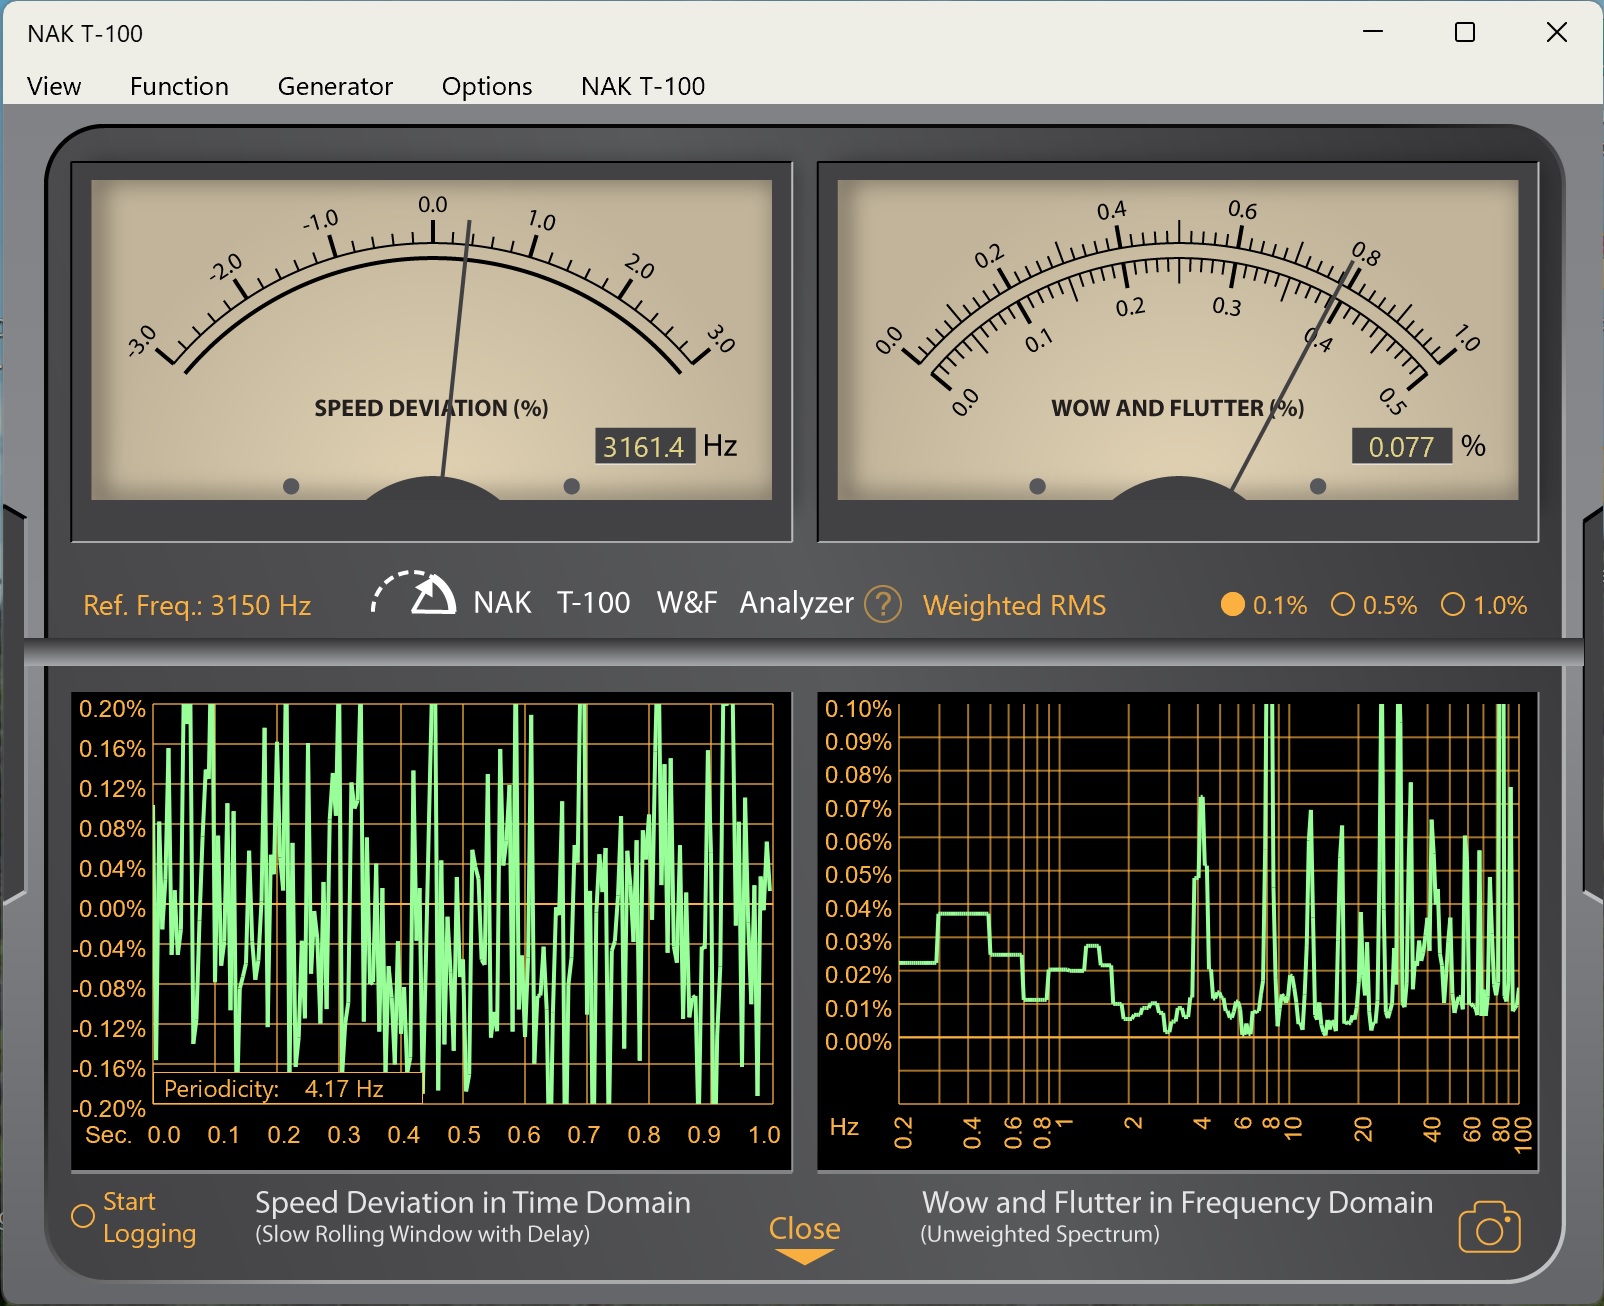Click the Wow and Flutter frequency spectrum graph
Image resolution: width=1604 pixels, height=1306 pixels.
[1208, 904]
